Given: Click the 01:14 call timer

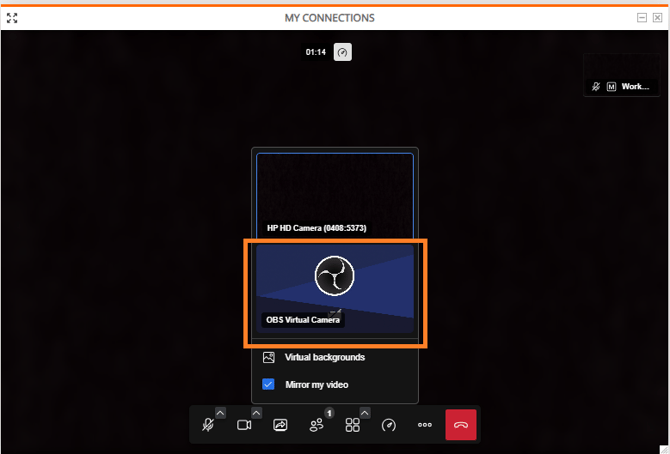Looking at the screenshot, I should 316,52.
